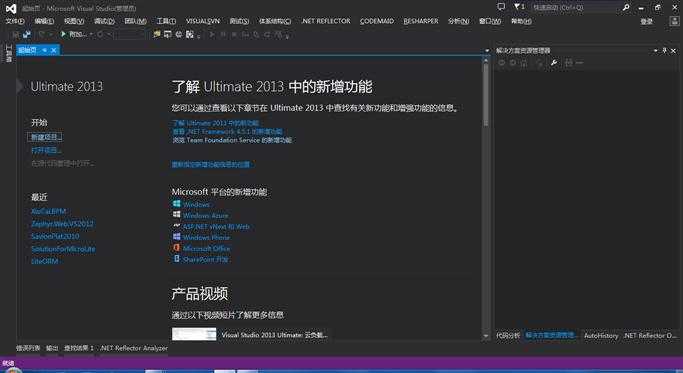
Task: Open the Solution Explorer window position dropdown
Action: tap(656, 51)
